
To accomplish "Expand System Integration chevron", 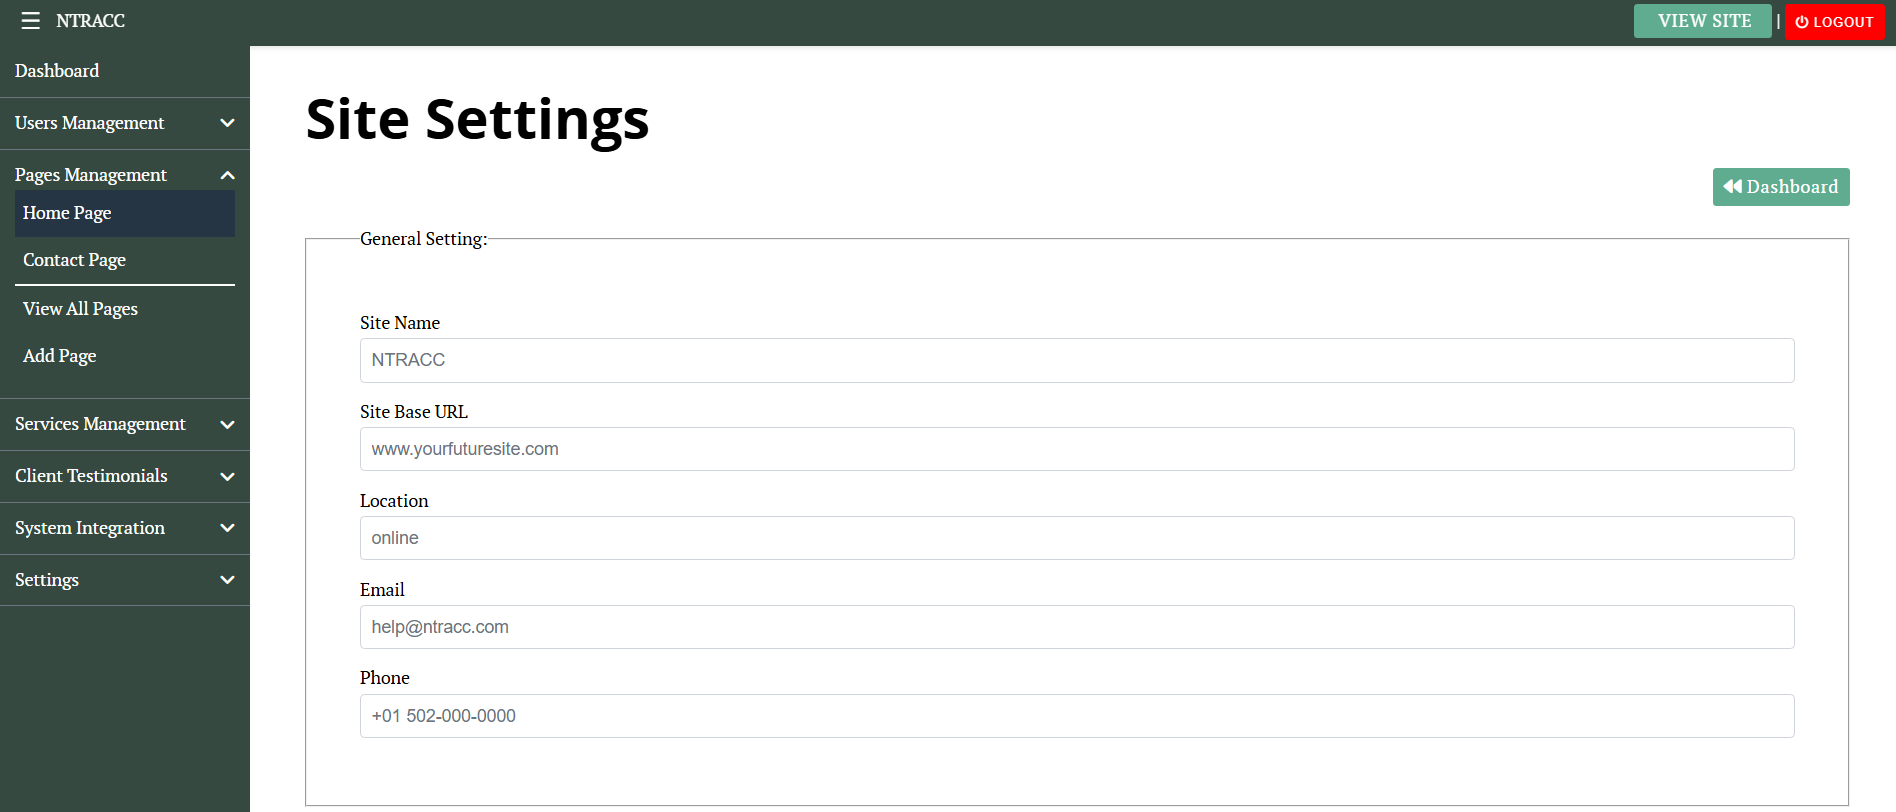I will point(227,529).
